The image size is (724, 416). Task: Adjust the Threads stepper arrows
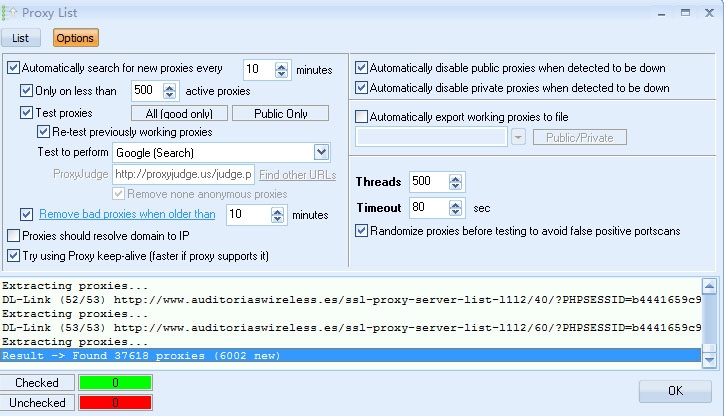(x=455, y=182)
